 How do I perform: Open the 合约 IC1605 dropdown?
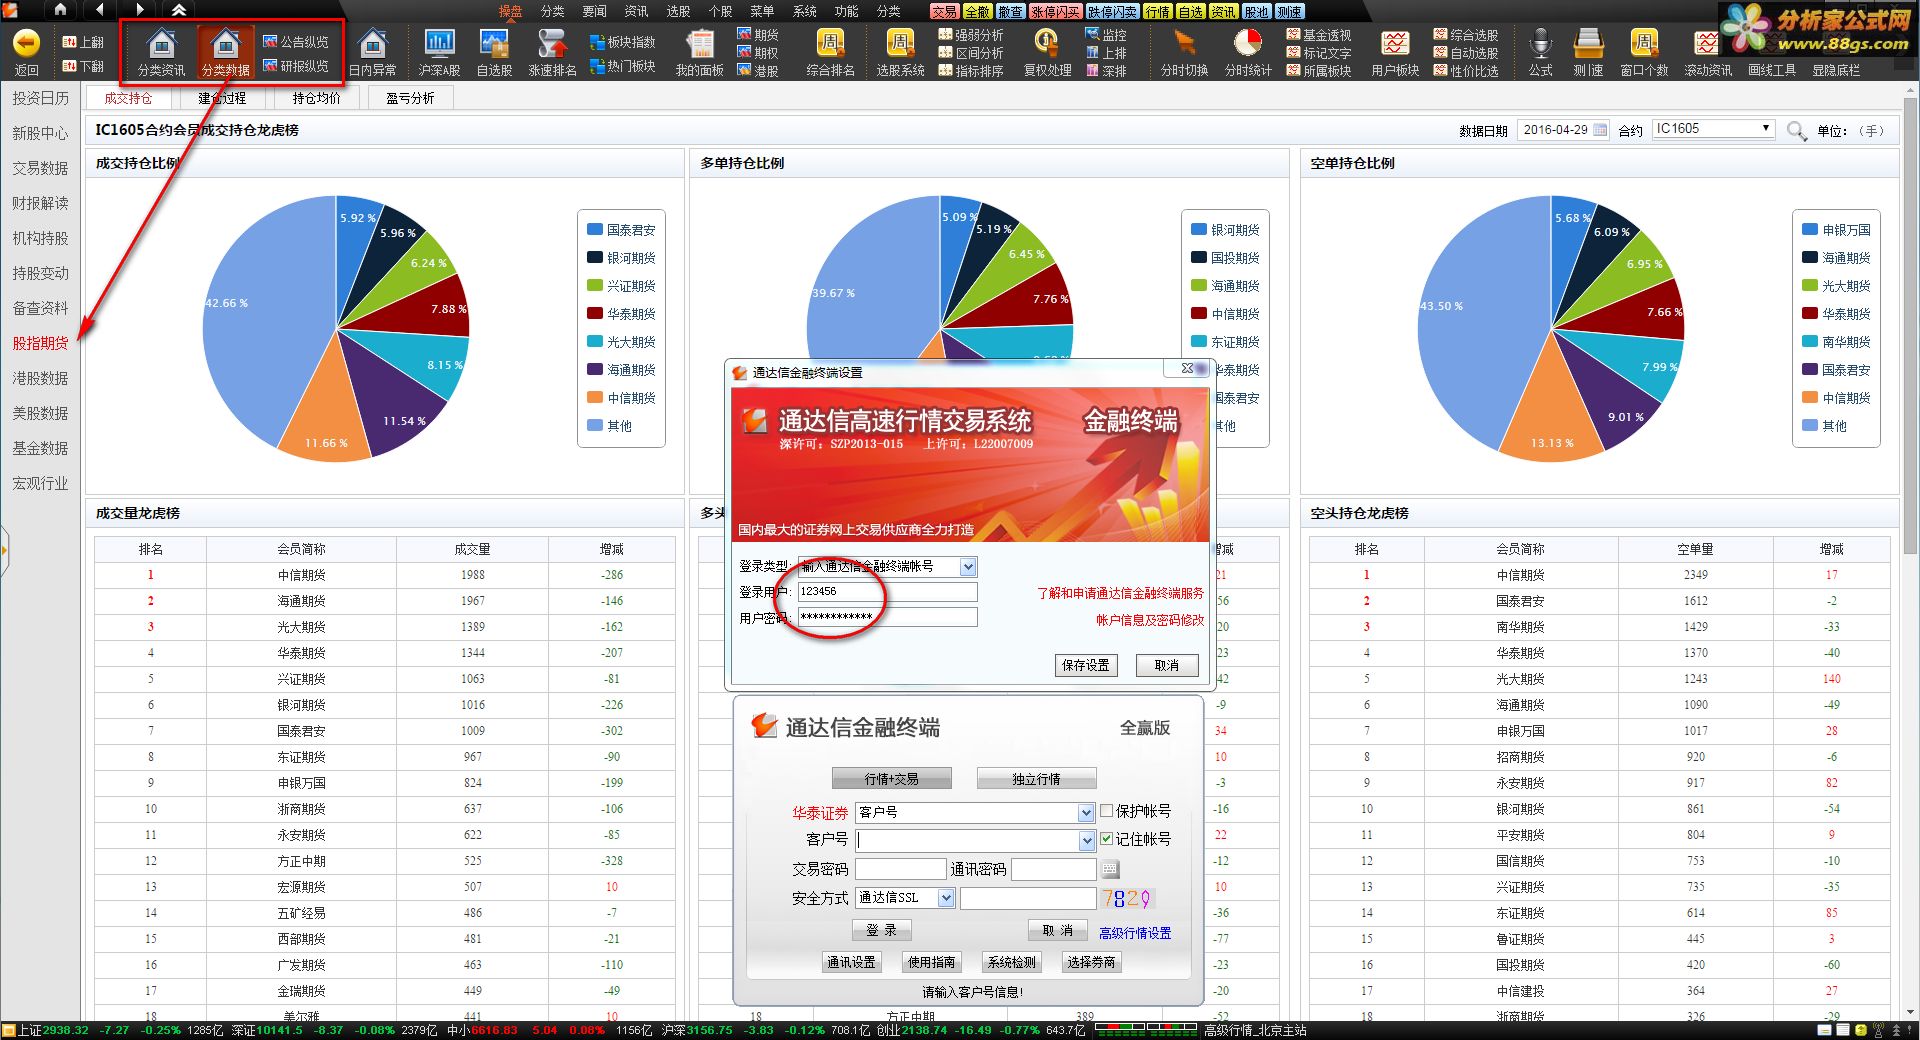click(1713, 129)
